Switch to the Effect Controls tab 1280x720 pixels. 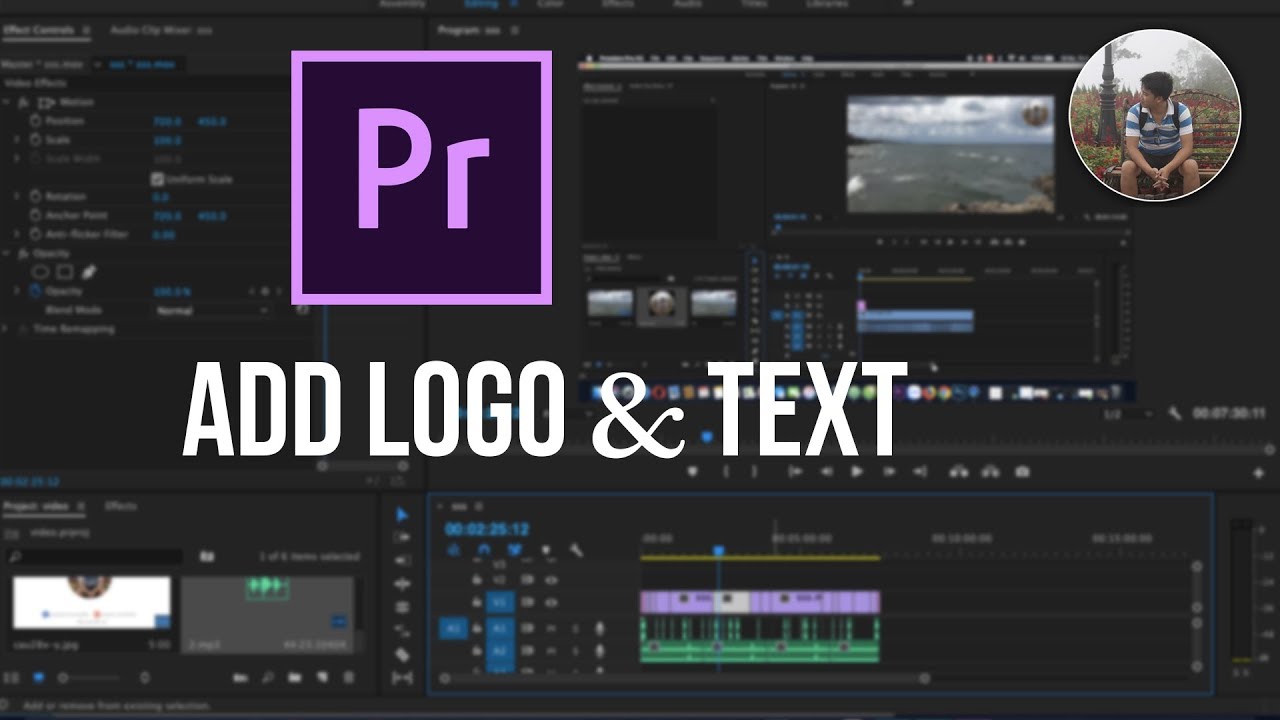(x=38, y=30)
